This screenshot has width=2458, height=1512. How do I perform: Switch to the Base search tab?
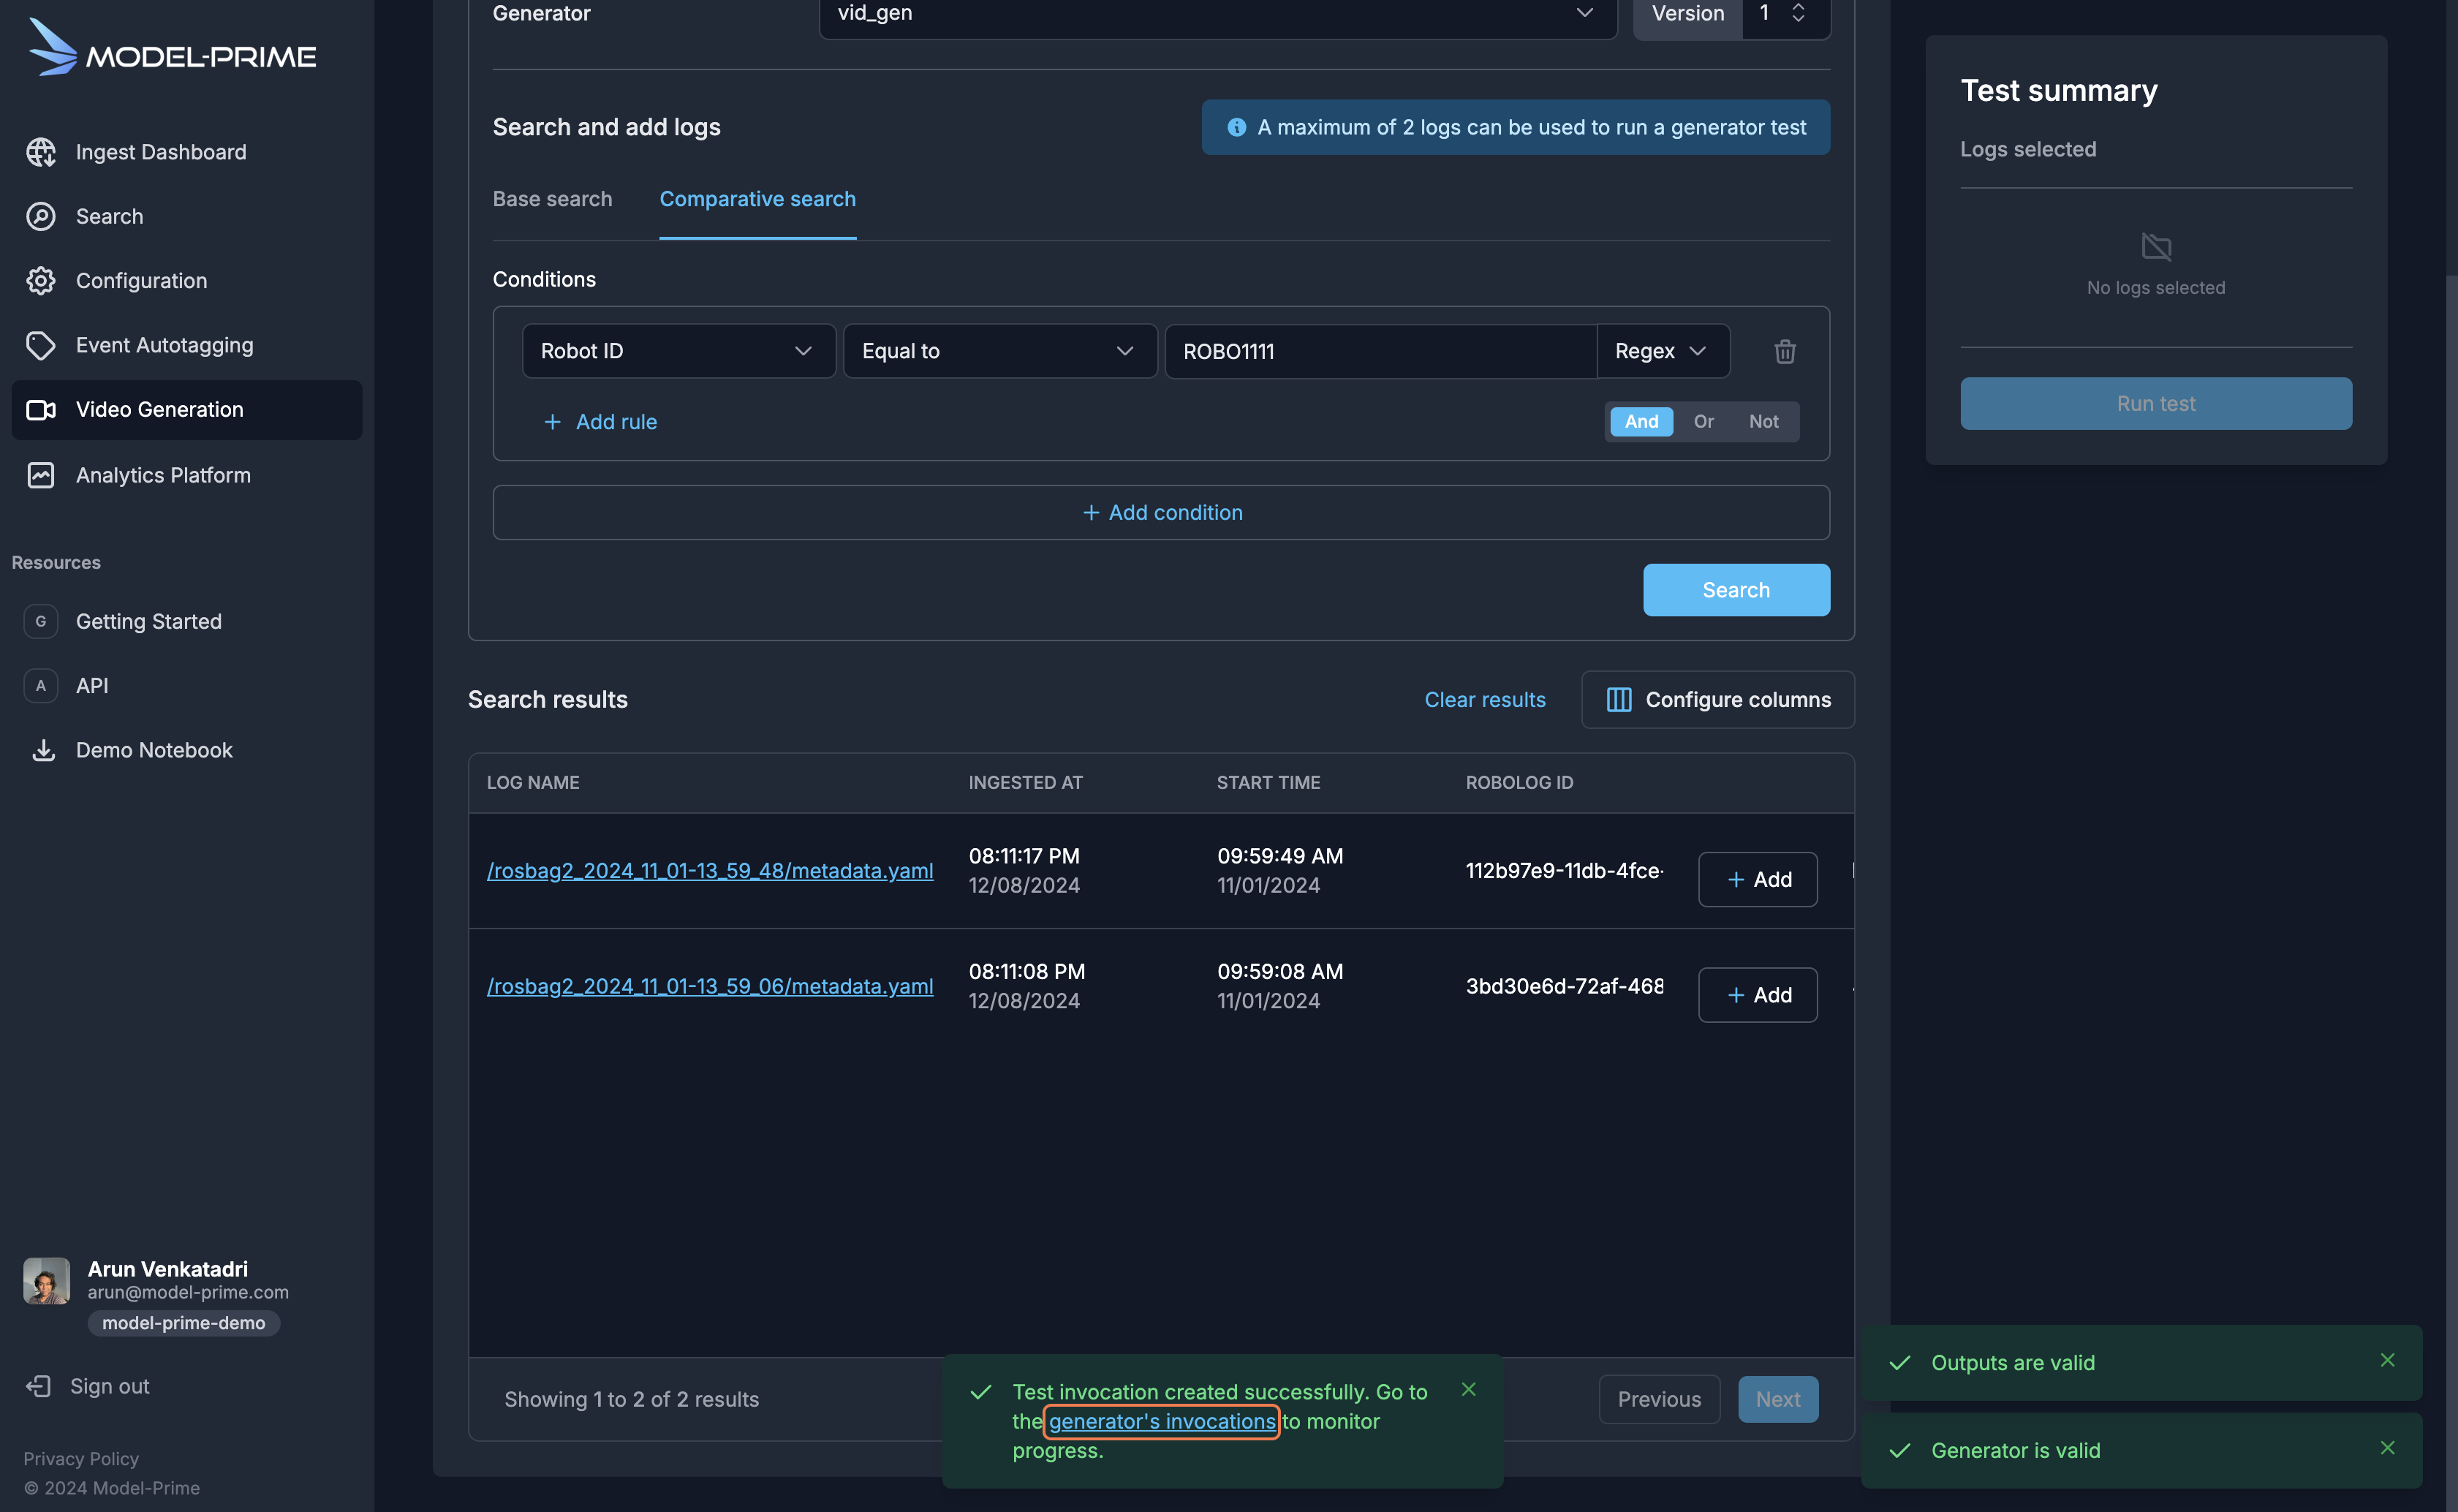tap(552, 199)
